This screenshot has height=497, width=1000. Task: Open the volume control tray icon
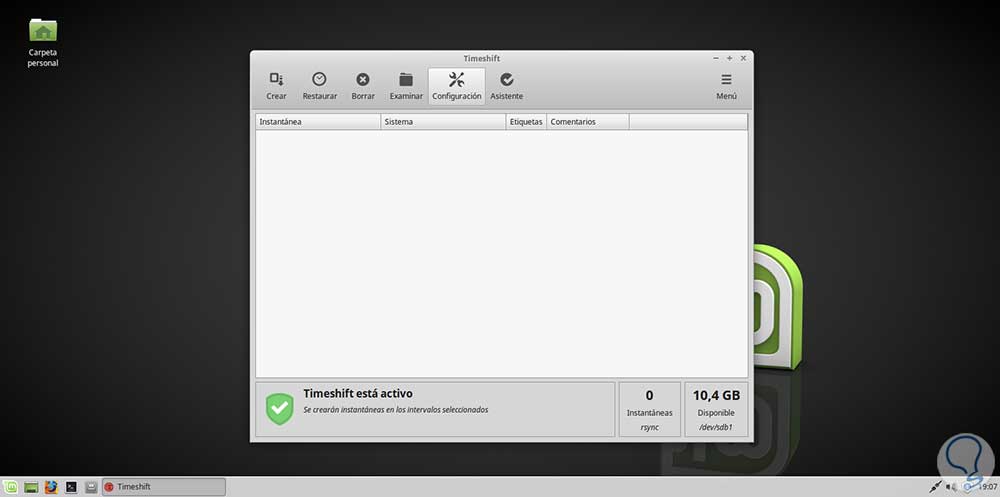[x=950, y=487]
